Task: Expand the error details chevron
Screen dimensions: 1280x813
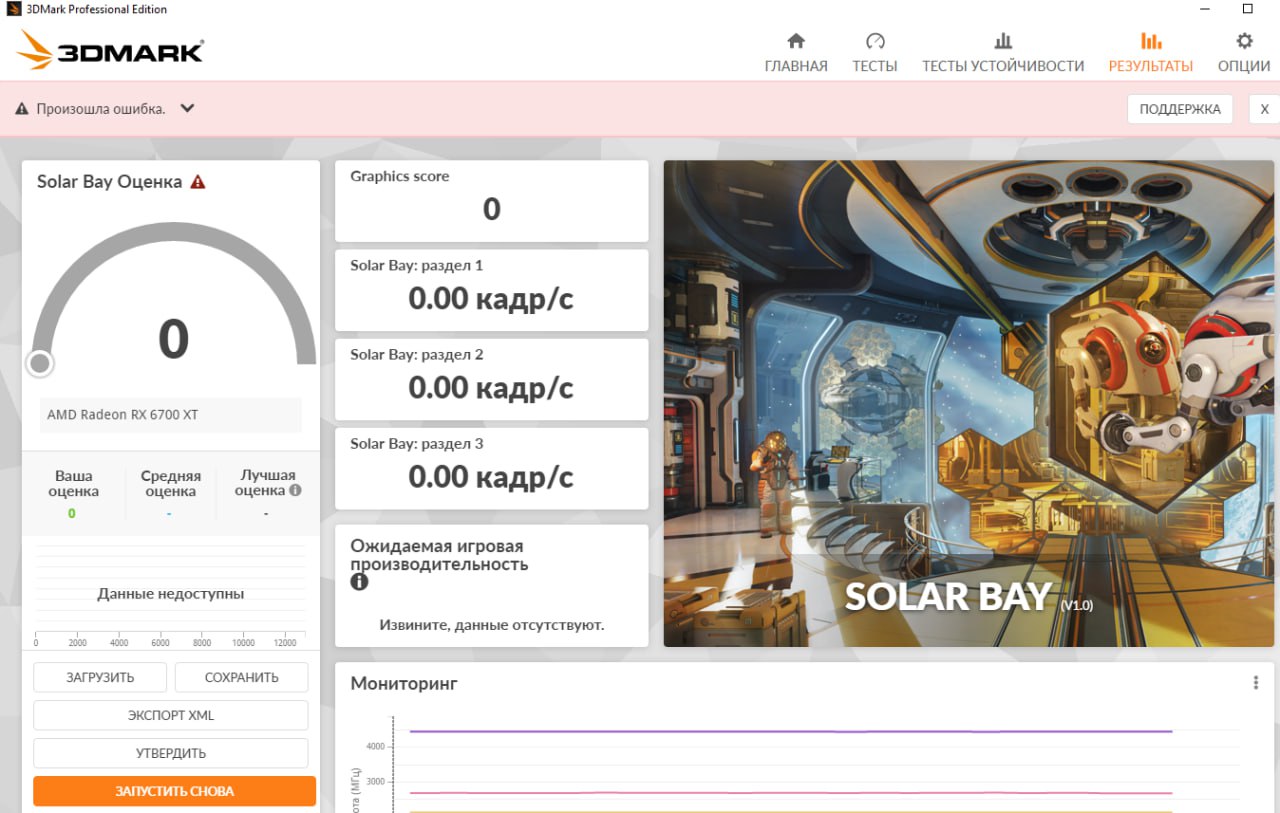Action: [x=187, y=109]
